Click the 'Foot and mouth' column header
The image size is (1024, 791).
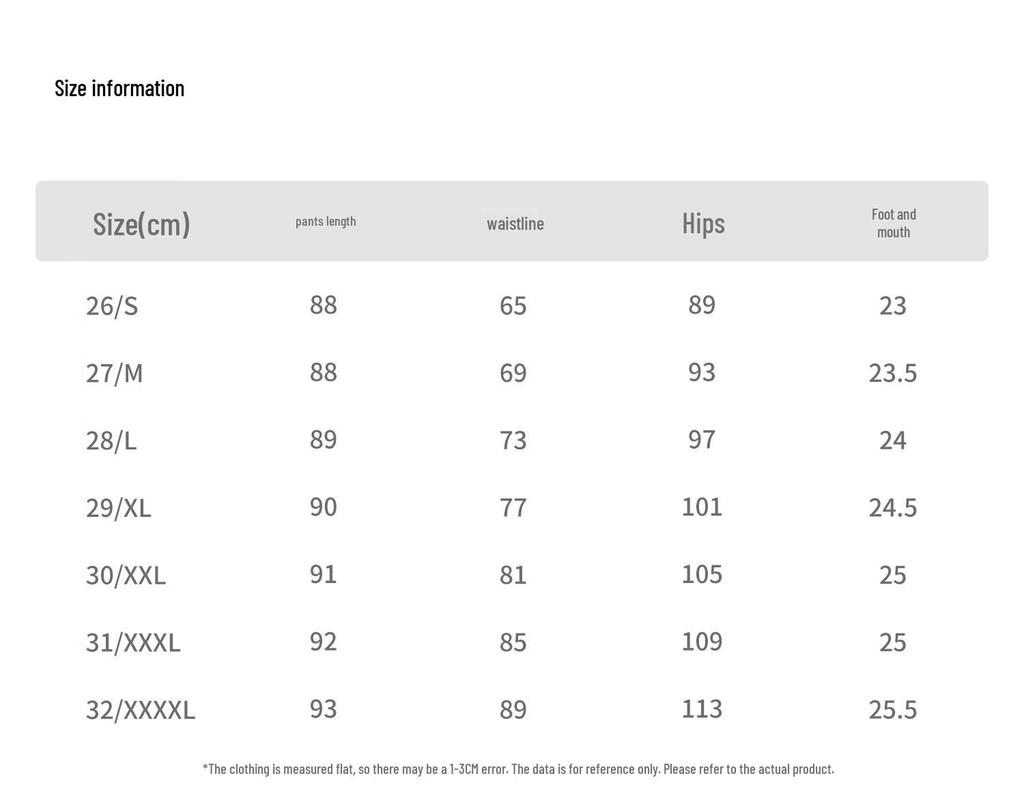point(893,223)
